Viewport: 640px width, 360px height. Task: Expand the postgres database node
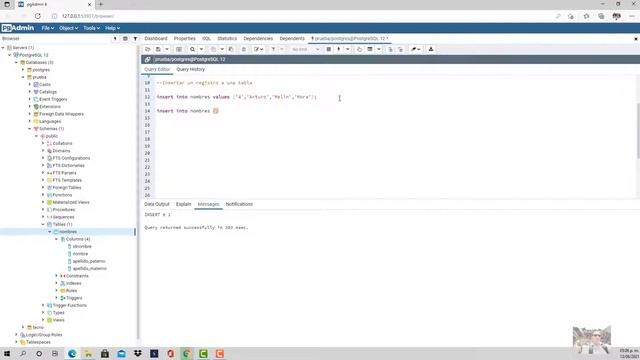(x=23, y=70)
